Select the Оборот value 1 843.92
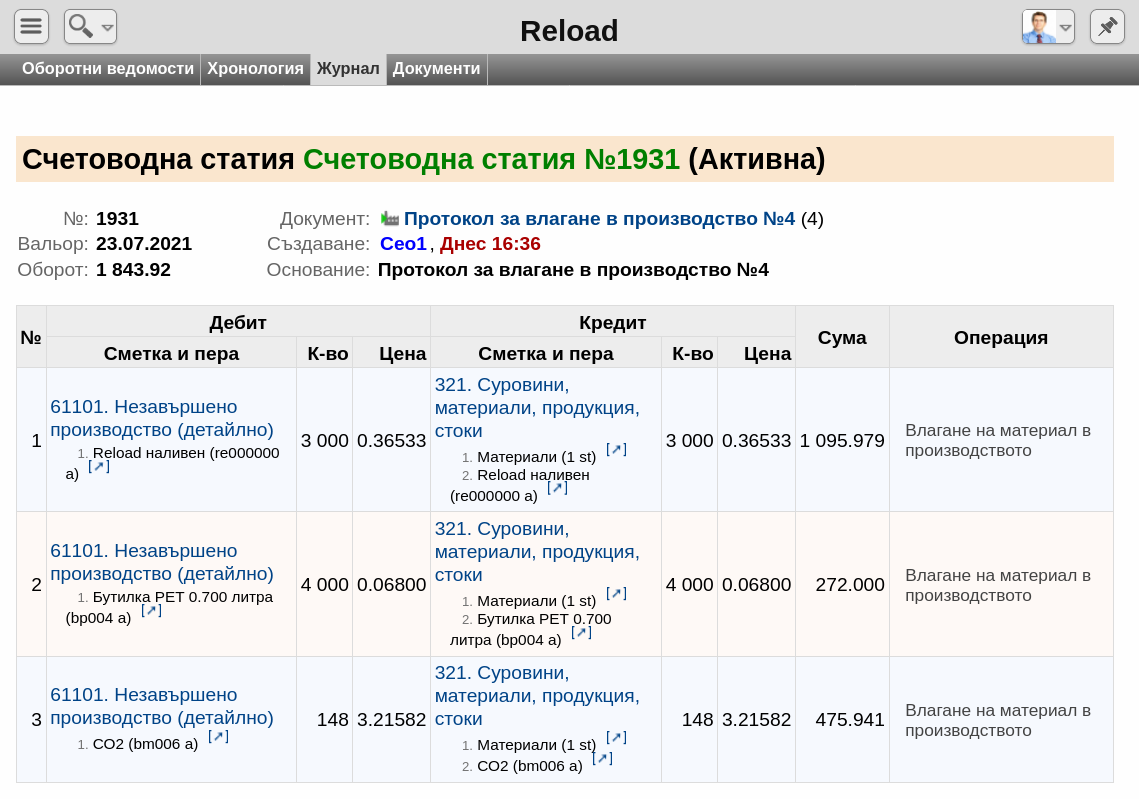The width and height of the screenshot is (1139, 799). point(133,269)
